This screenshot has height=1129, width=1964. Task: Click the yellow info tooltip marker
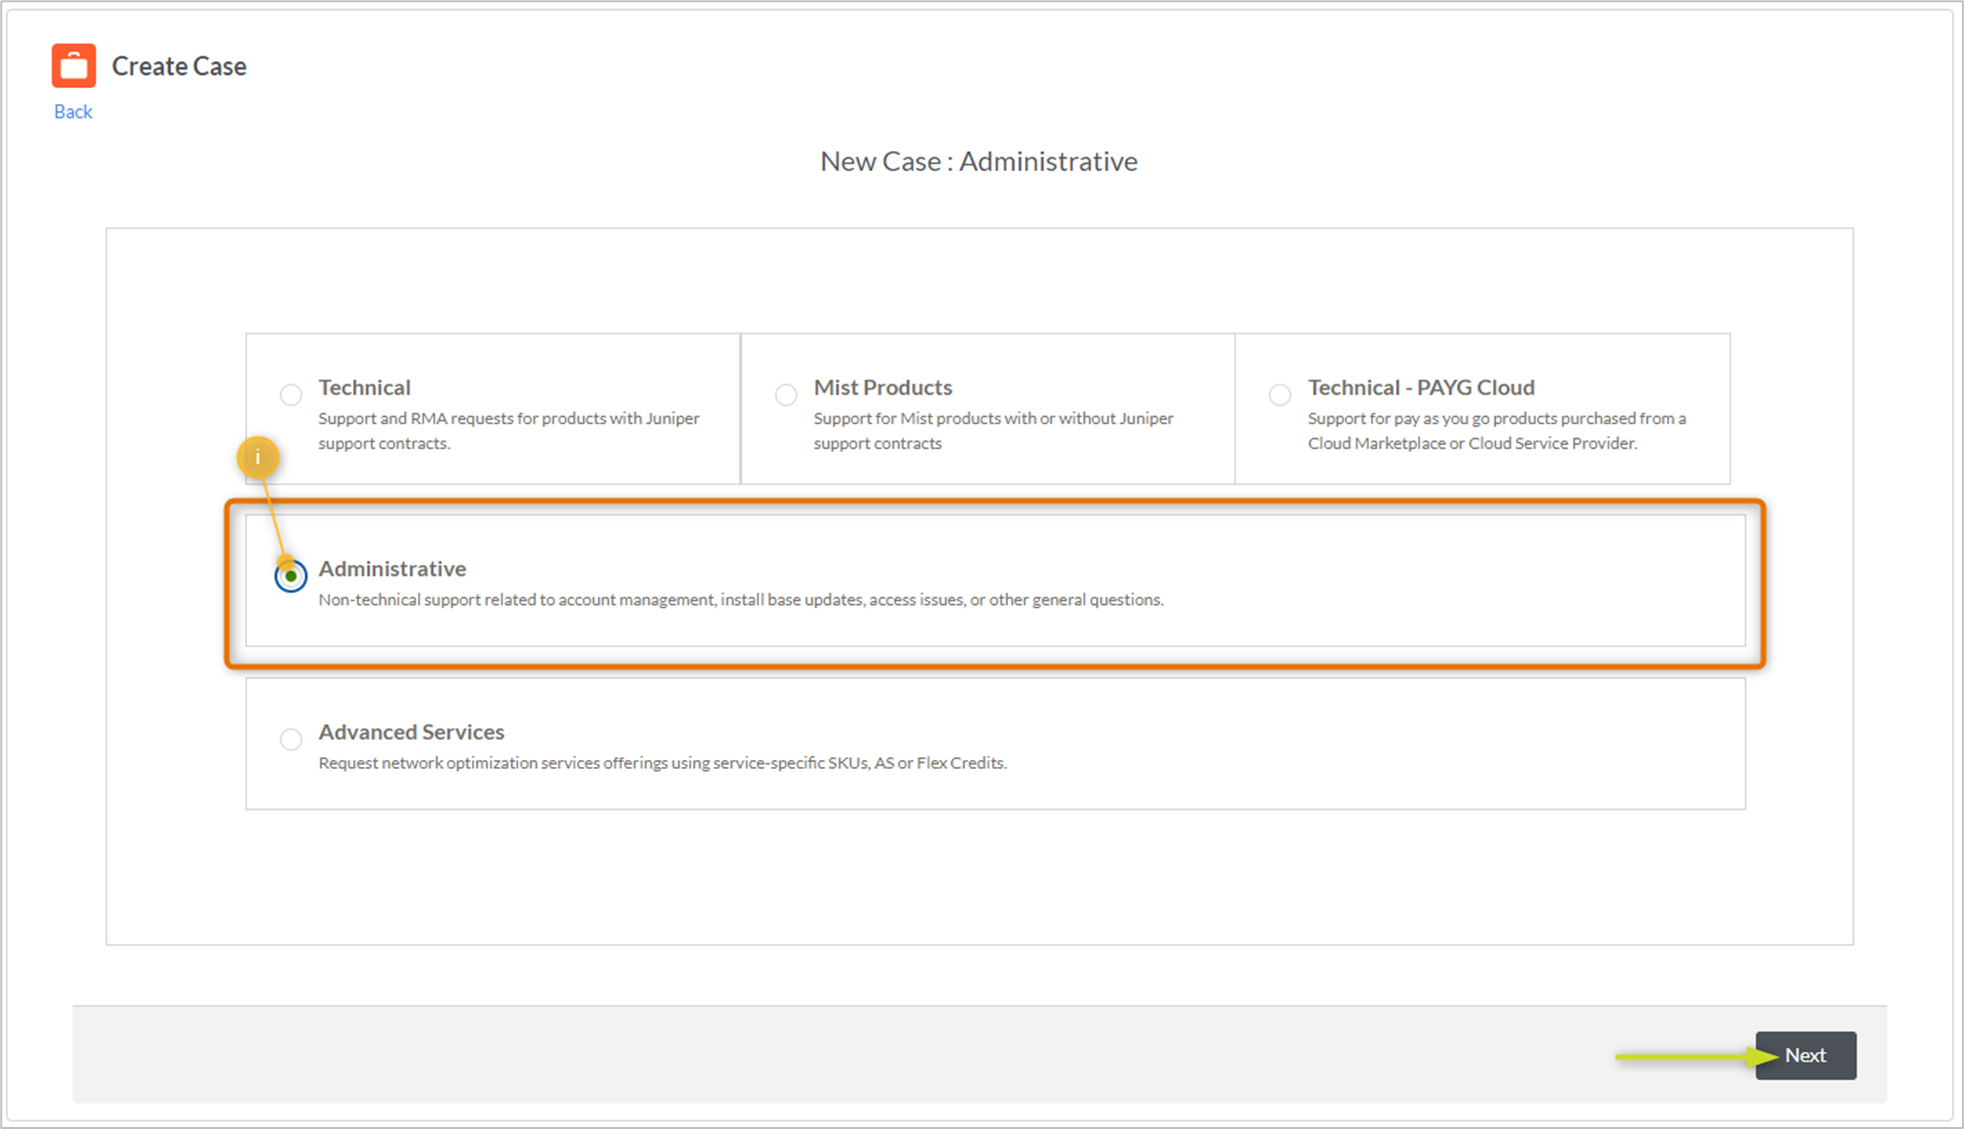tap(258, 456)
